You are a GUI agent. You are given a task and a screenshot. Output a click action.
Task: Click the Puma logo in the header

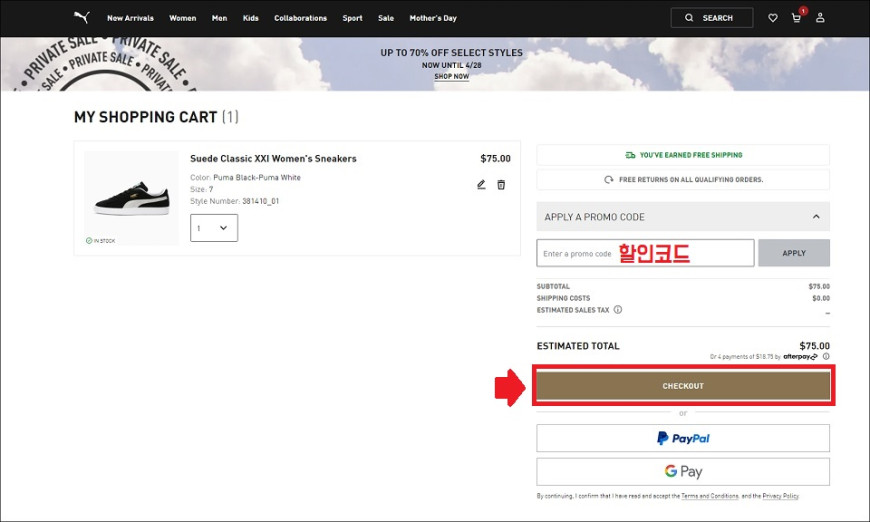pyautogui.click(x=82, y=17)
